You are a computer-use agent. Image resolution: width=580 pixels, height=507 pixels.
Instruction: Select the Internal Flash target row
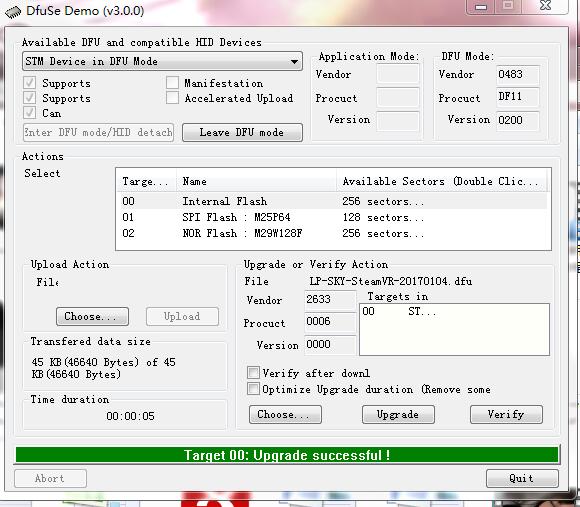point(332,201)
